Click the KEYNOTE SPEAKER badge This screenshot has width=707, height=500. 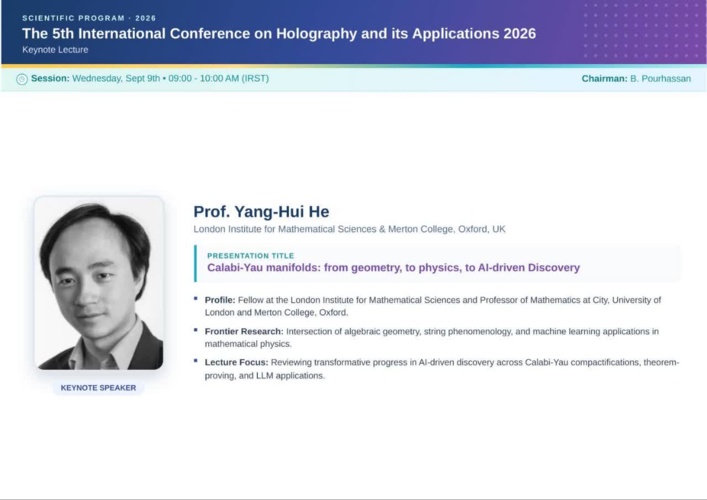98,388
